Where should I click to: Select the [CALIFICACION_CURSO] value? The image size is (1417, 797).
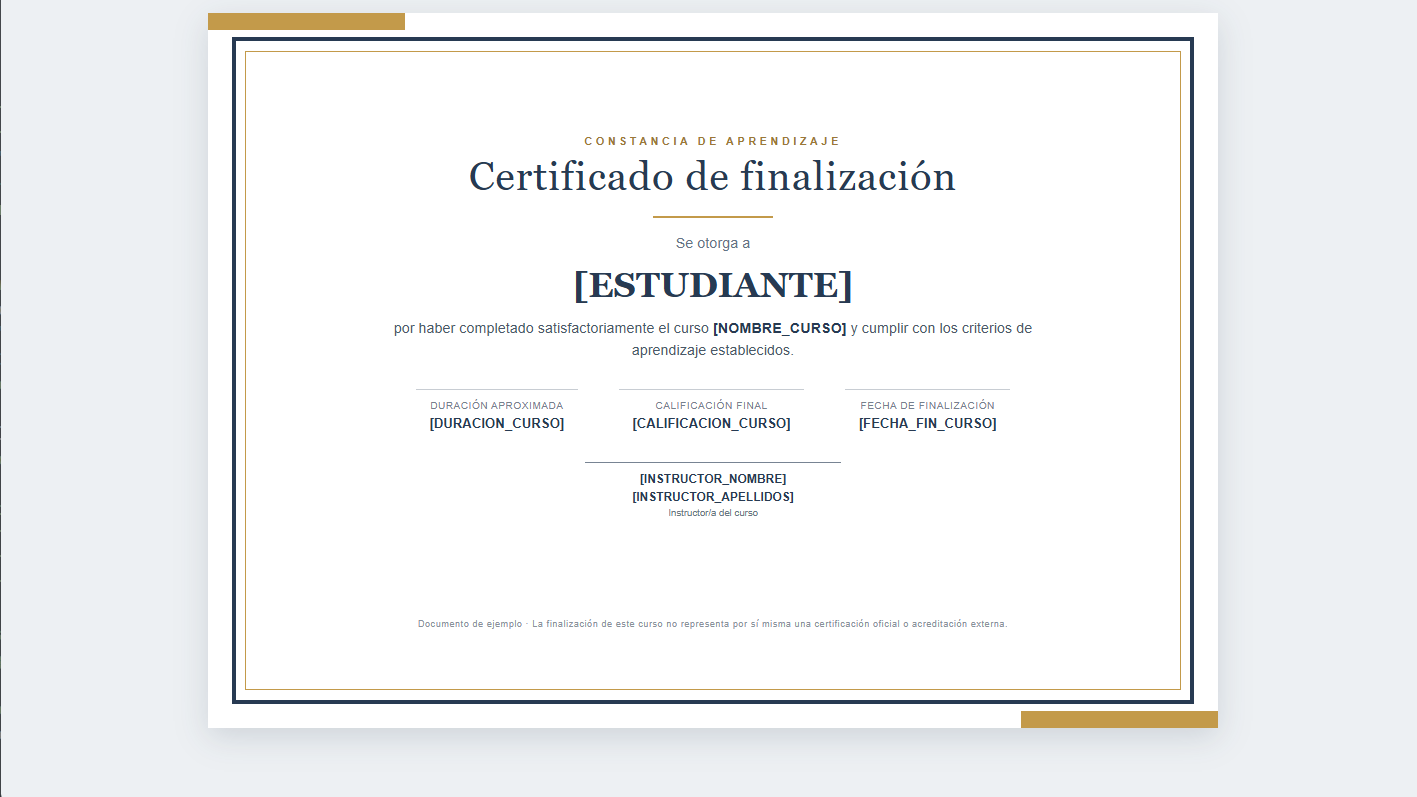pos(711,423)
